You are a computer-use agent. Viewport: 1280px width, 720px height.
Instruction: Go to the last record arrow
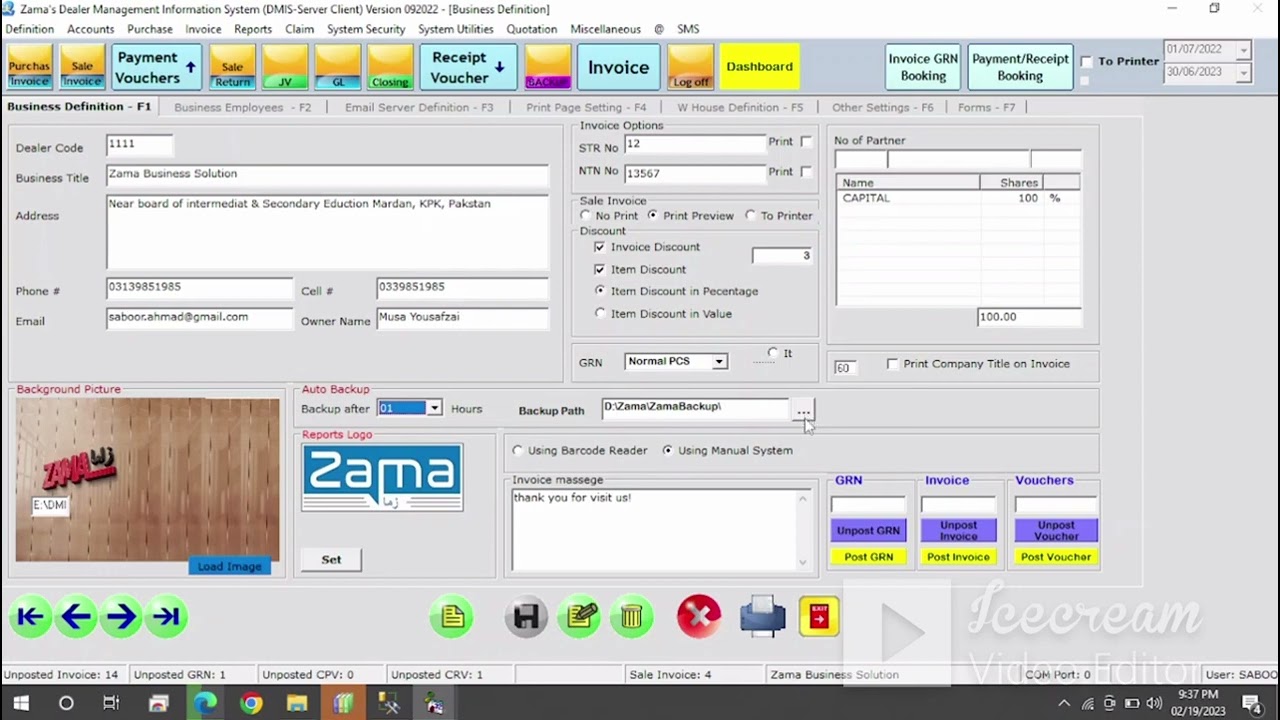[166, 617]
